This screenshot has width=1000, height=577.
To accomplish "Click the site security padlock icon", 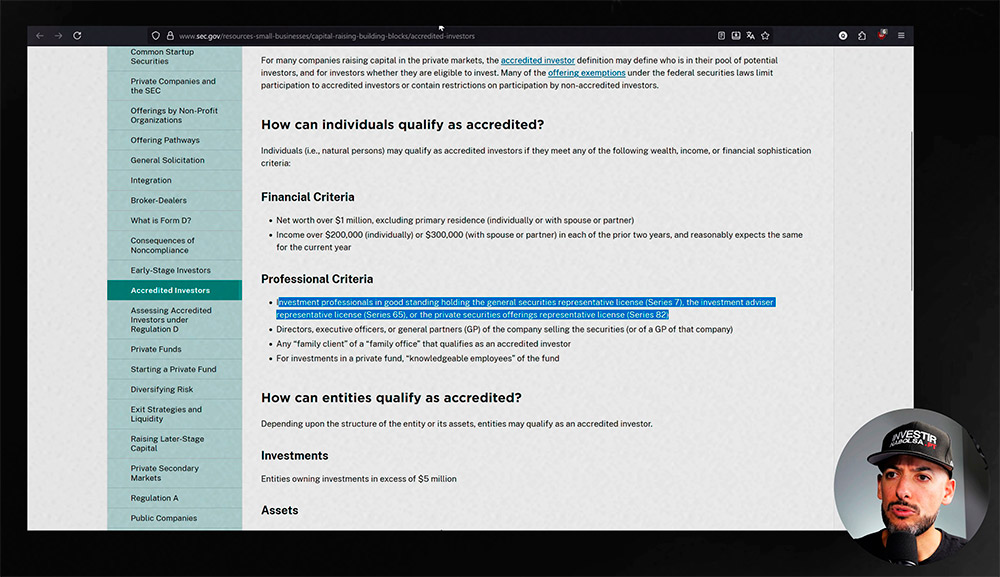I will click(x=170, y=36).
